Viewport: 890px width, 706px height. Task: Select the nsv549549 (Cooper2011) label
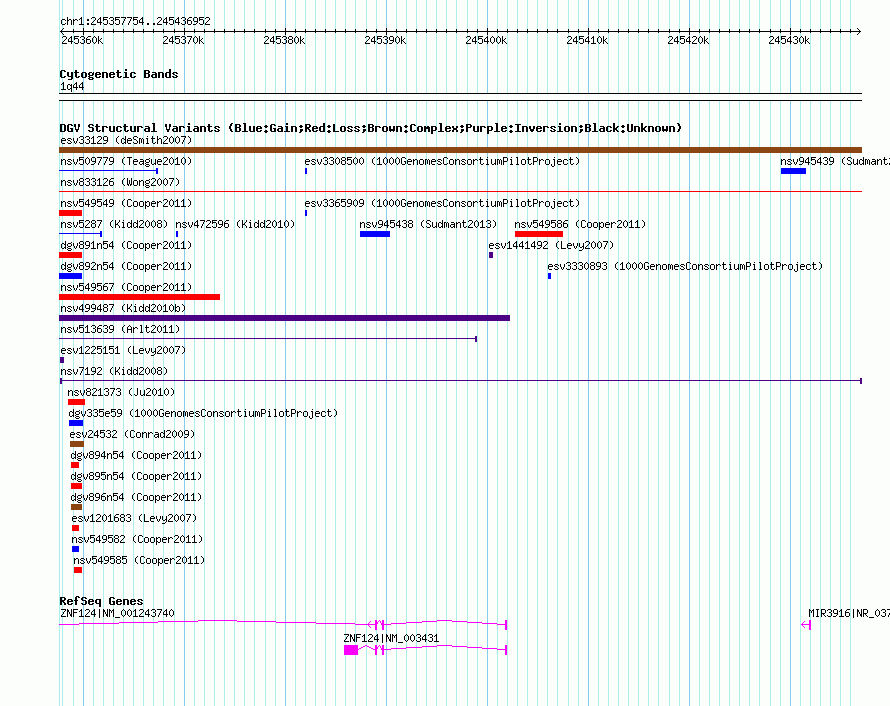pos(126,203)
